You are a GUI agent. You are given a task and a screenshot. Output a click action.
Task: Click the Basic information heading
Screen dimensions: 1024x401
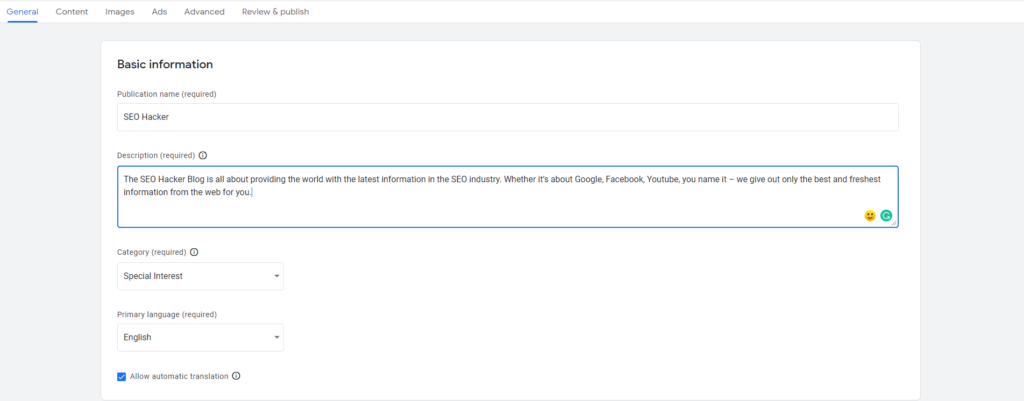(165, 65)
